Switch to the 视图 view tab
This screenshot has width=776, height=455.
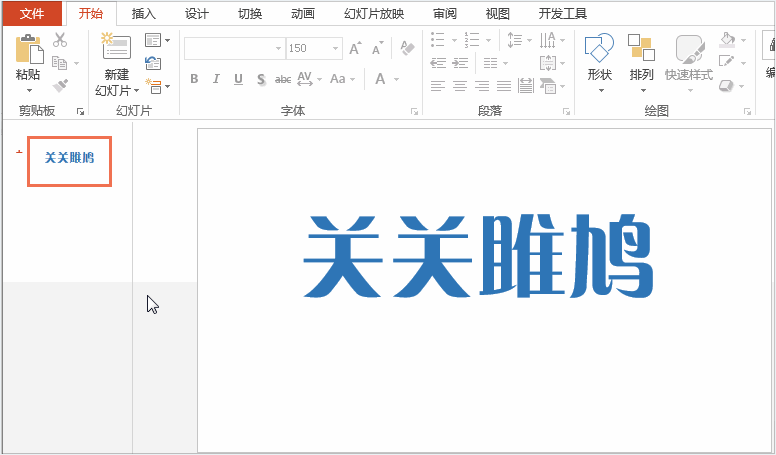tap(497, 13)
